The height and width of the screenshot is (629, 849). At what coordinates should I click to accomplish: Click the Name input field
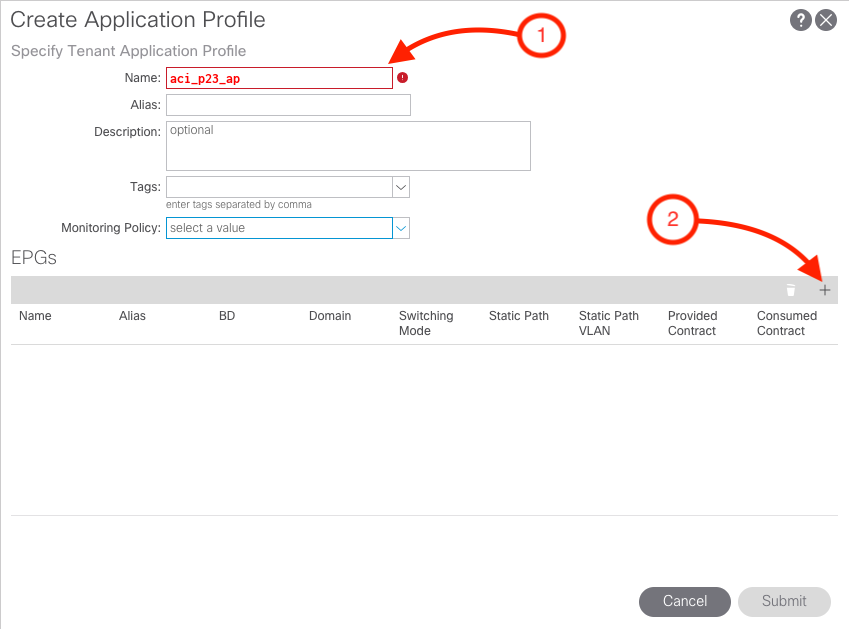[x=279, y=78]
